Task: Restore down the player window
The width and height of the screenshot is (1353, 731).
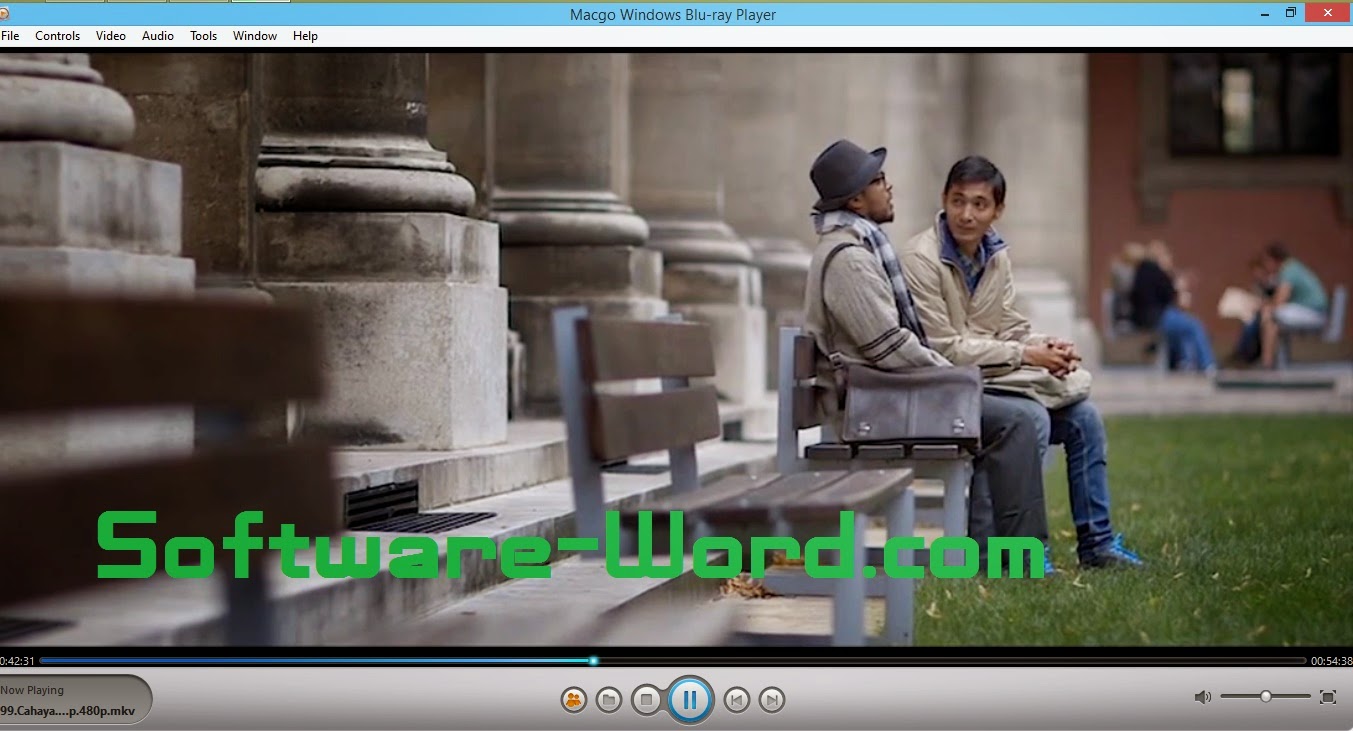Action: click(x=1291, y=13)
